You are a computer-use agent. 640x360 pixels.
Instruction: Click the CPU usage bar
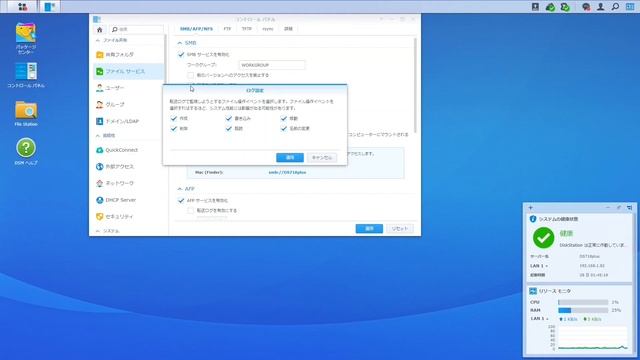click(583, 302)
